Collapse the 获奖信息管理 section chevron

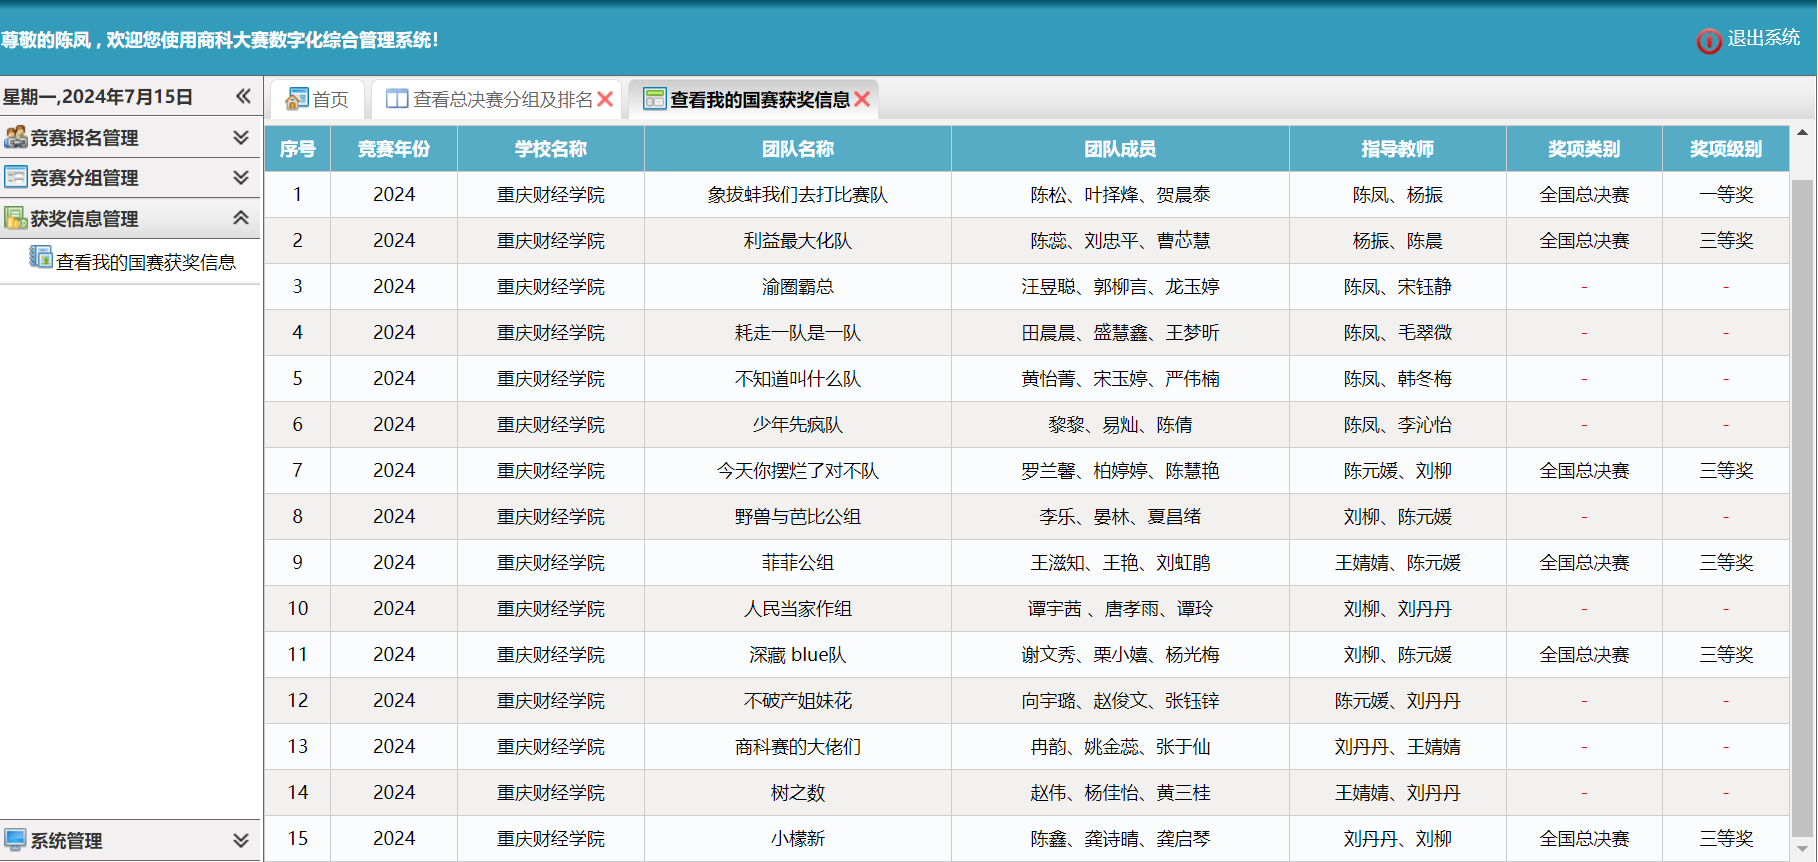241,218
